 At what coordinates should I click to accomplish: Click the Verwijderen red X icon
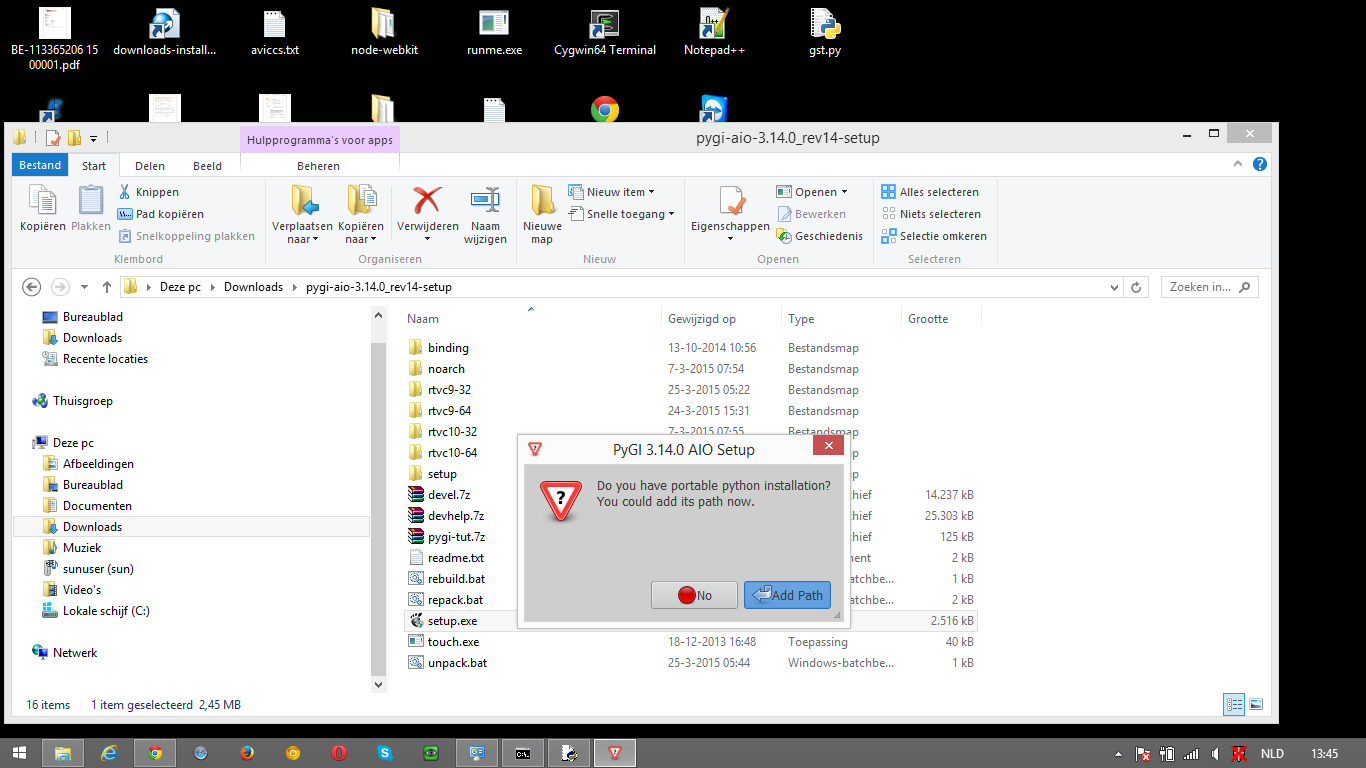427,201
